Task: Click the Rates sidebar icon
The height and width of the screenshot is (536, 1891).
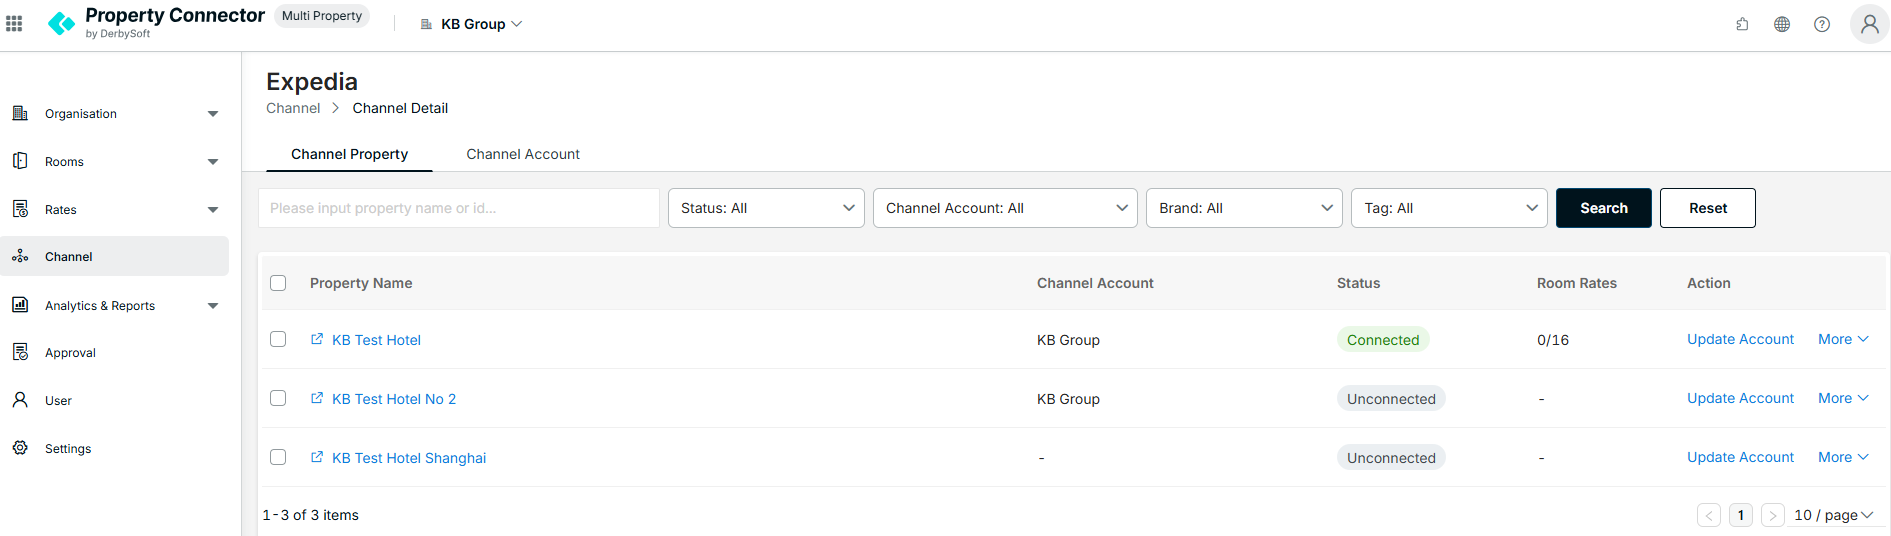Action: [x=20, y=209]
